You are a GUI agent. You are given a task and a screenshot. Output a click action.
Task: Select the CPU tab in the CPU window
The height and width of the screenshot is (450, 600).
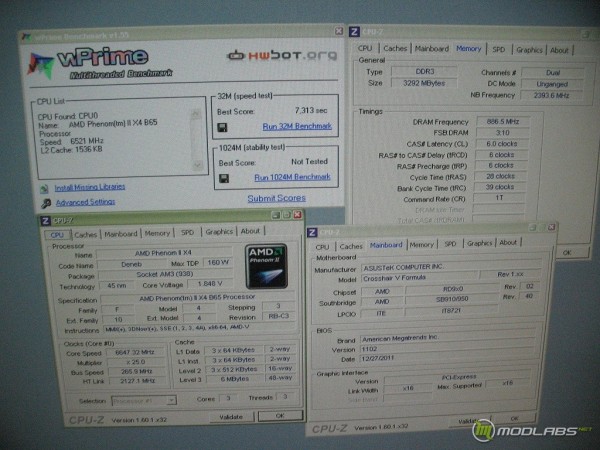(x=57, y=235)
